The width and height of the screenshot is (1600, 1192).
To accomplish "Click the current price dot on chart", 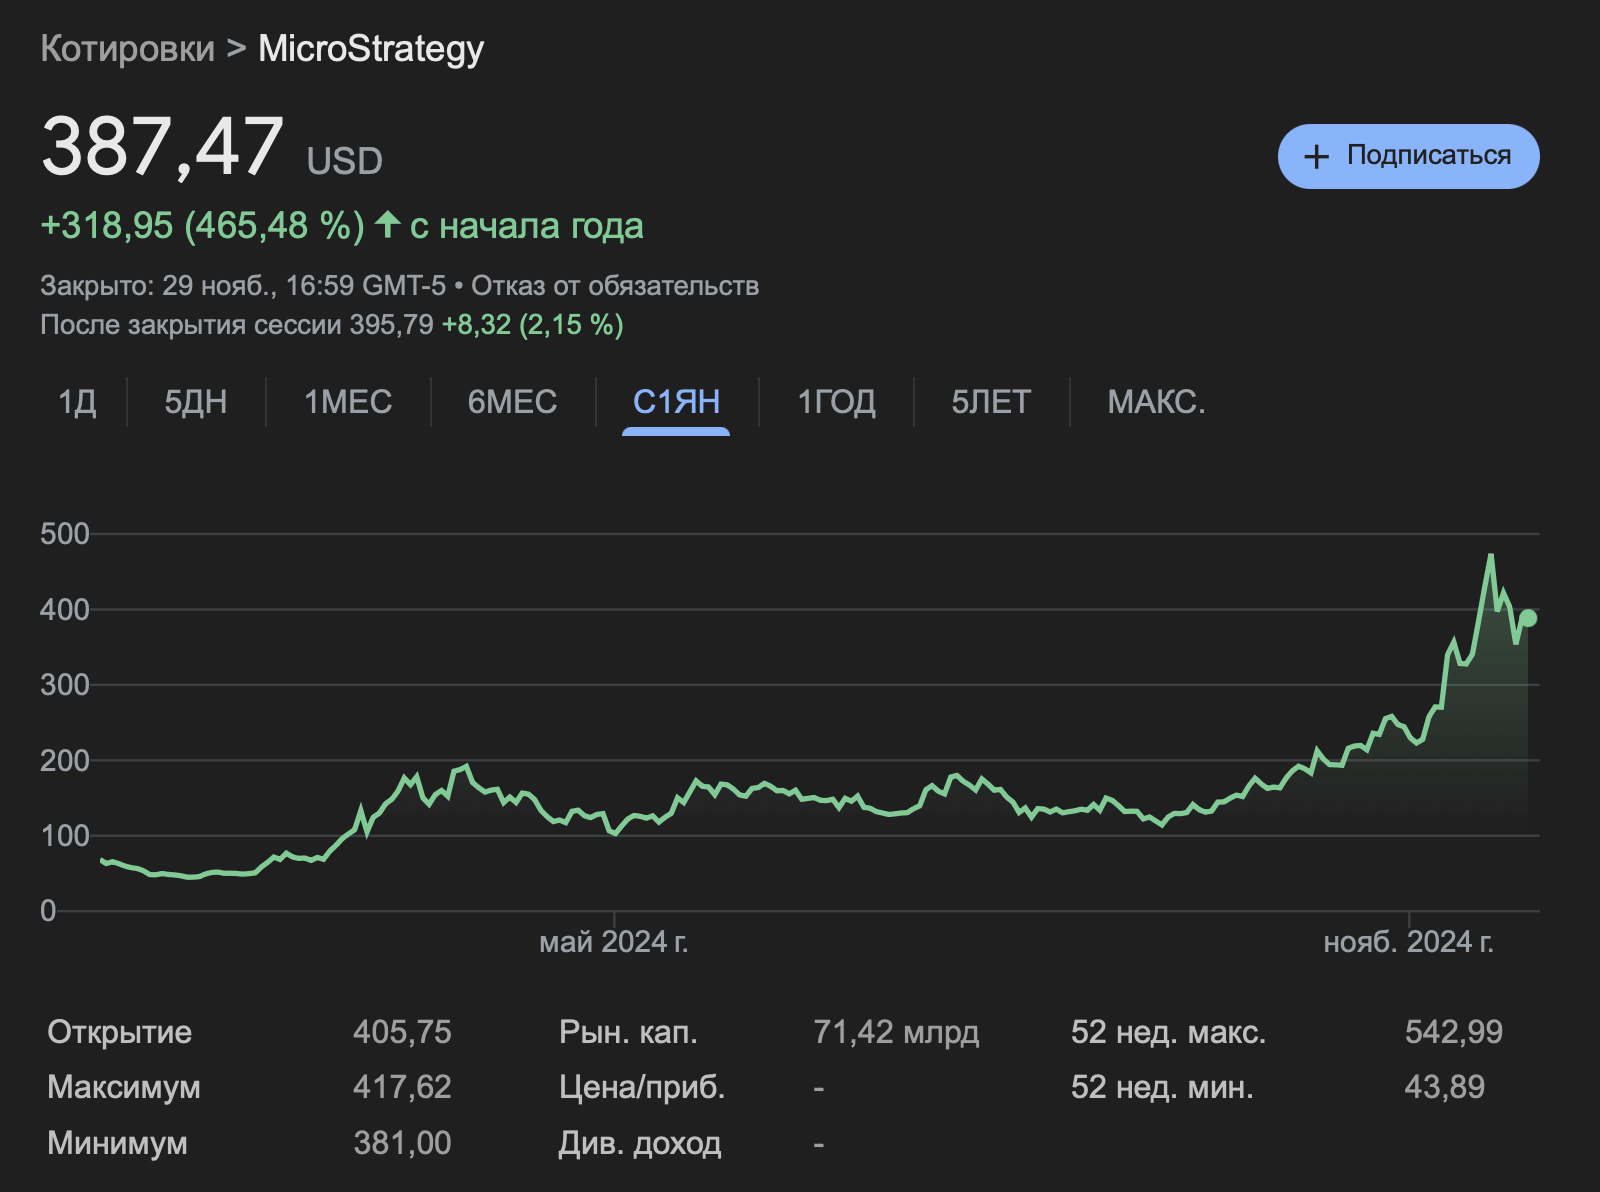I will tap(1528, 618).
